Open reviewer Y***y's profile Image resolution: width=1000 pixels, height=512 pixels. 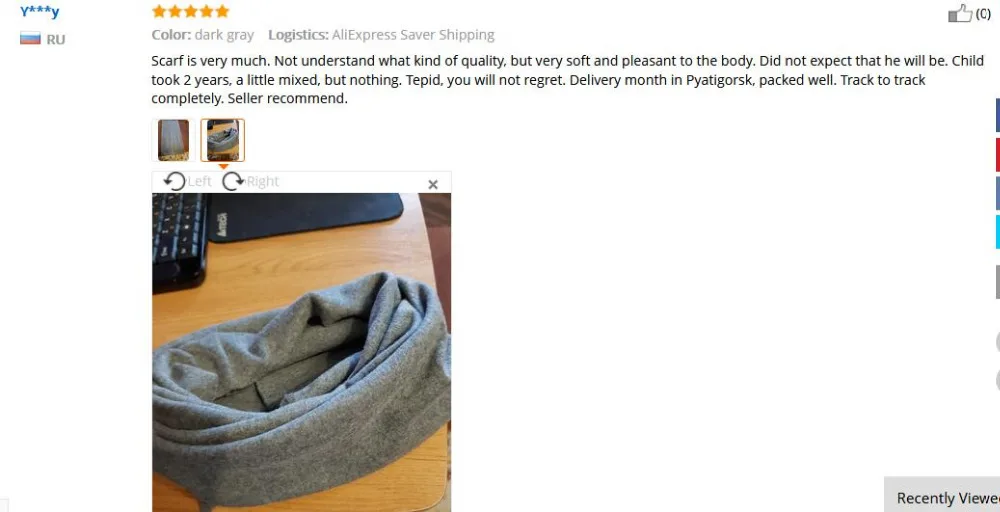point(40,11)
